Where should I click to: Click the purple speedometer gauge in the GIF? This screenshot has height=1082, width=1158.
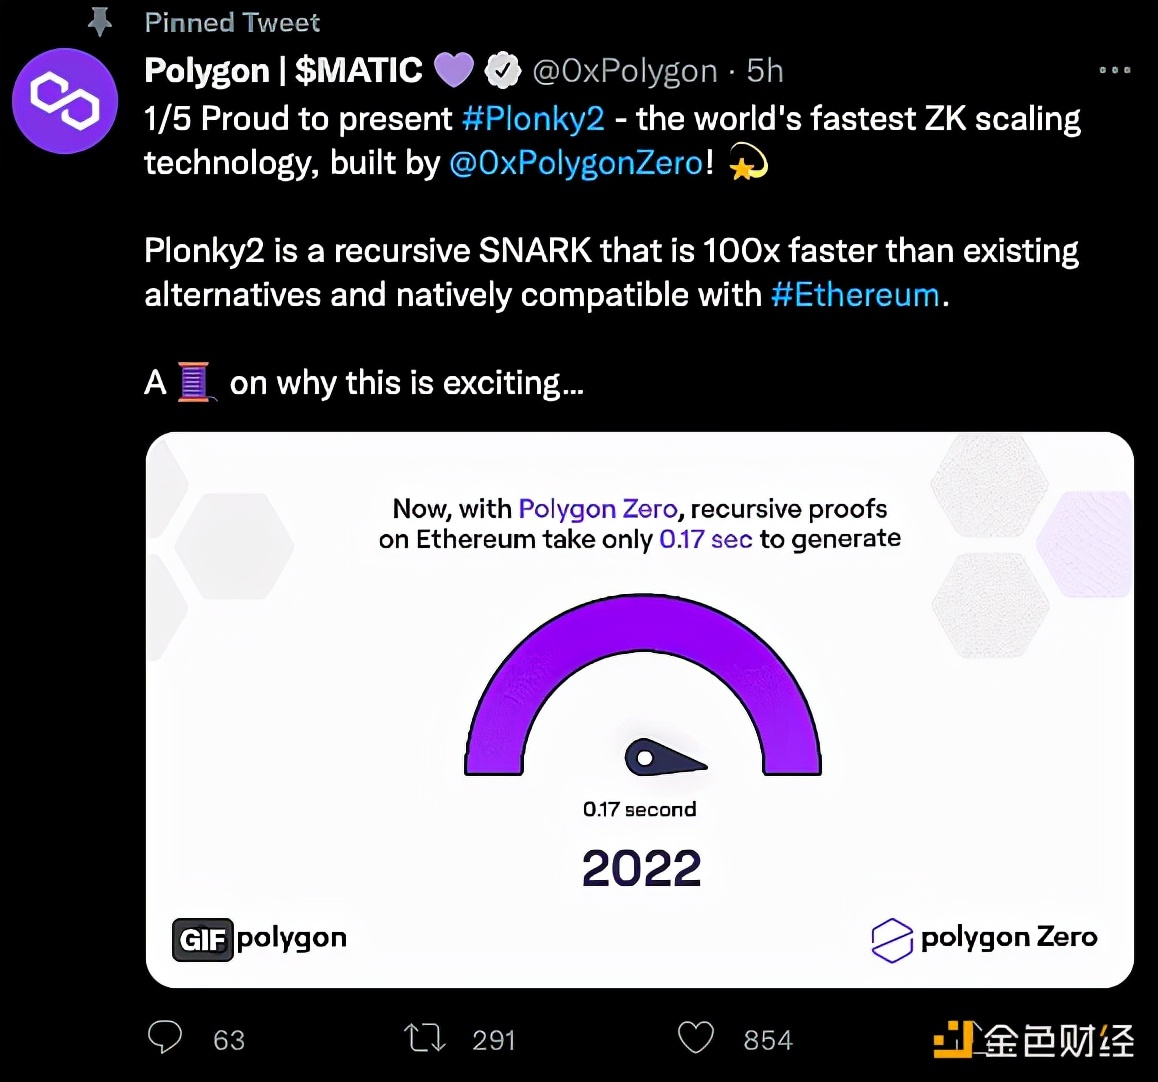[x=643, y=685]
